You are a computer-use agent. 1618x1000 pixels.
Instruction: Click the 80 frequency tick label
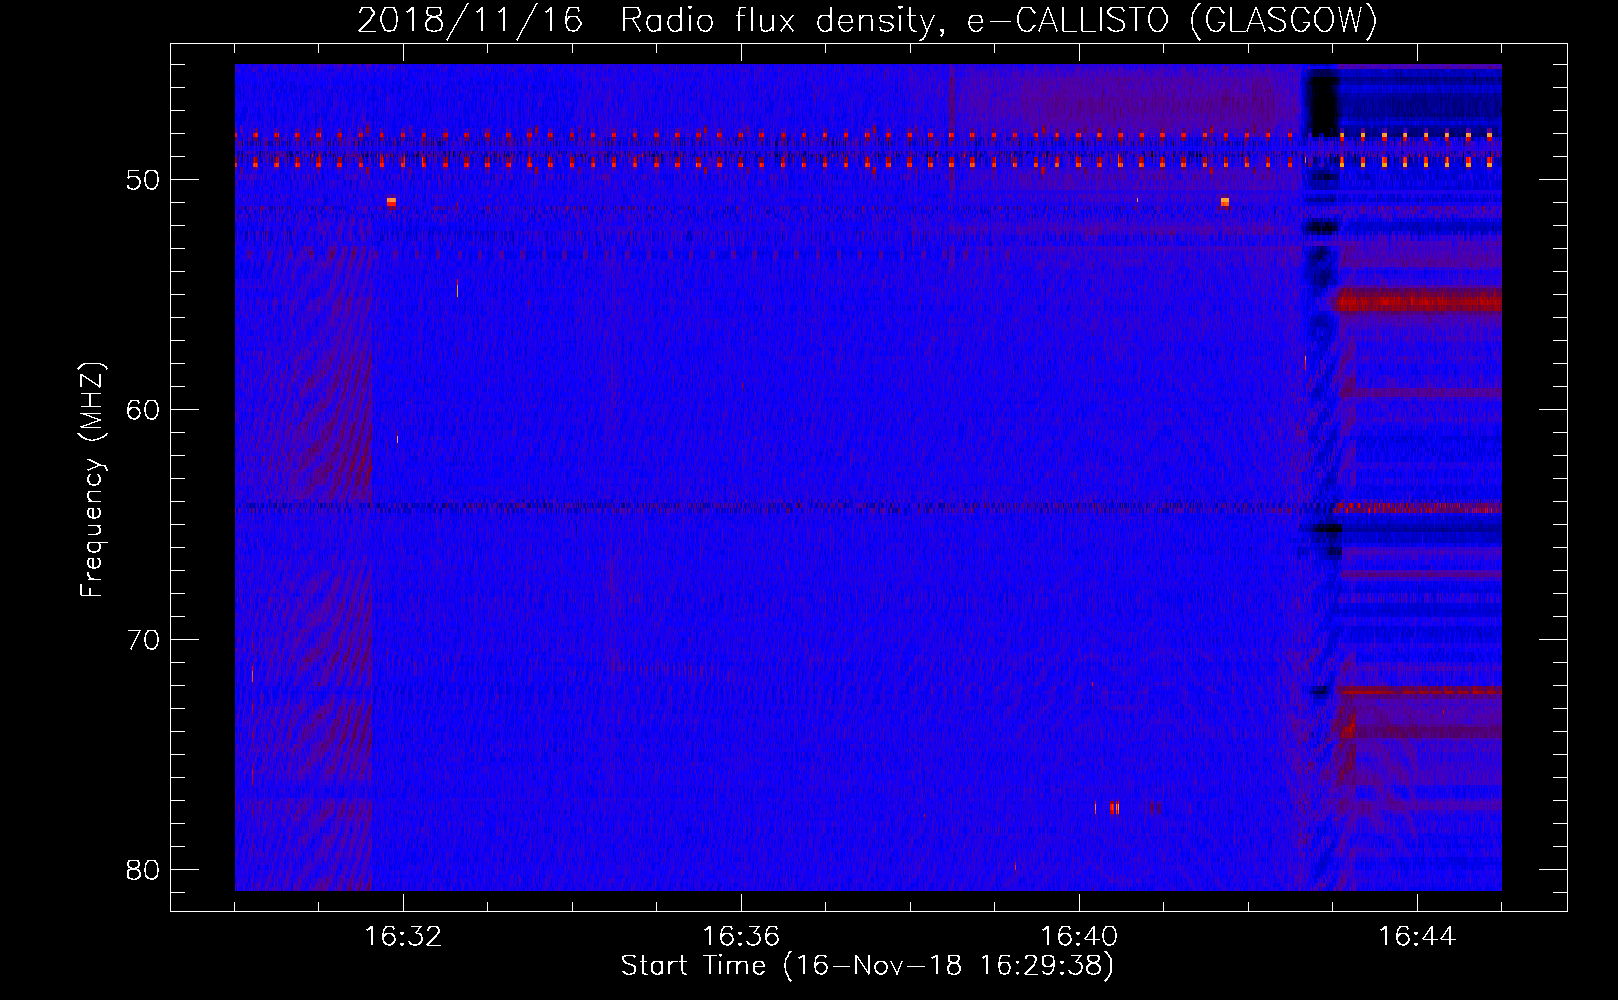click(x=143, y=870)
